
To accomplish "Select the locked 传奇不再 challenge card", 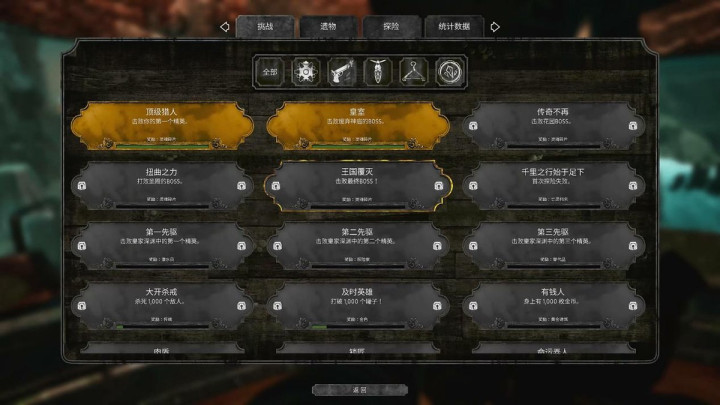I will pos(553,126).
